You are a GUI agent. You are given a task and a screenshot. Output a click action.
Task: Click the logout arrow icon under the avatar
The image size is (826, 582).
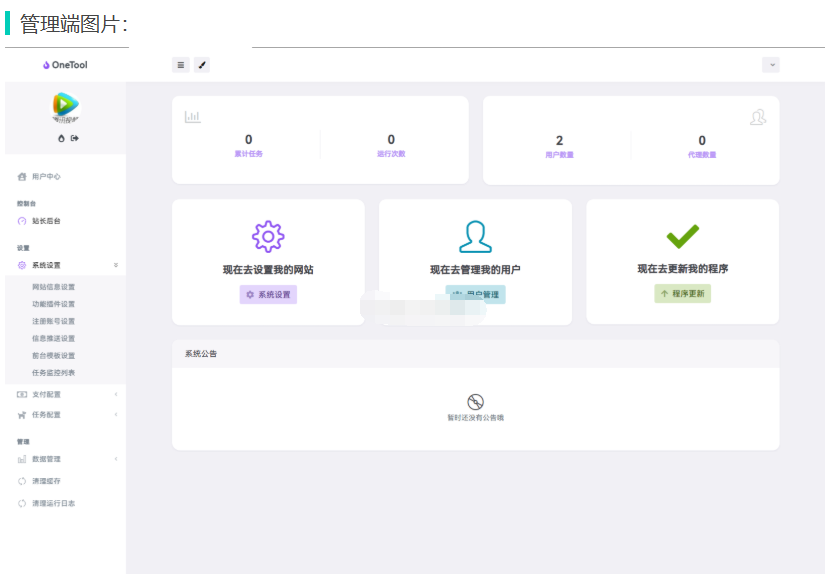pos(74,138)
